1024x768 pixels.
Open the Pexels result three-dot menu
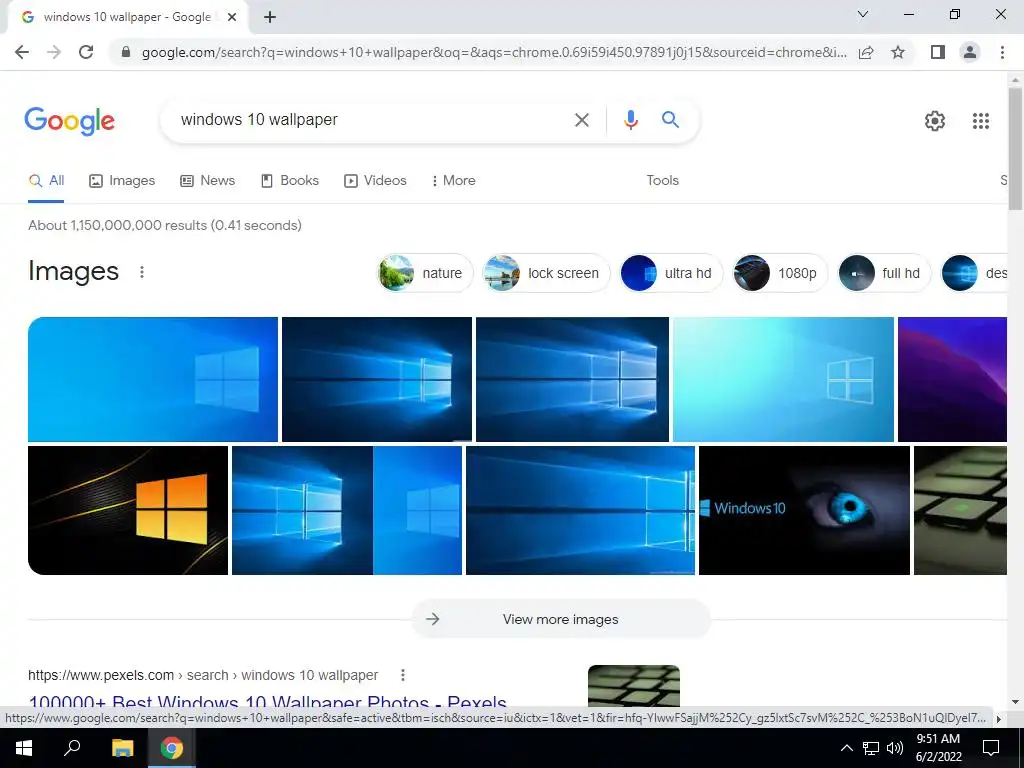[x=403, y=675]
